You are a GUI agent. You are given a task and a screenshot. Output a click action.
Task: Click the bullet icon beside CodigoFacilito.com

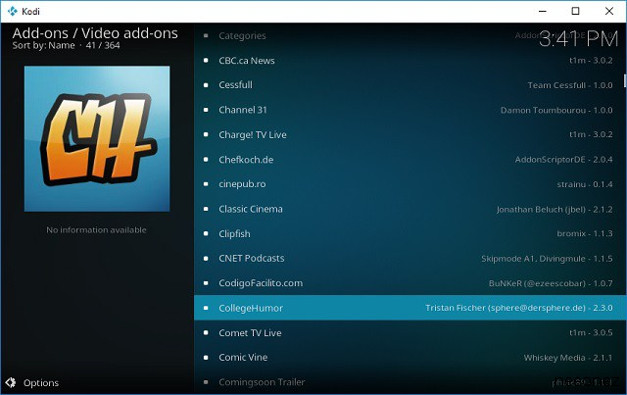coord(206,283)
